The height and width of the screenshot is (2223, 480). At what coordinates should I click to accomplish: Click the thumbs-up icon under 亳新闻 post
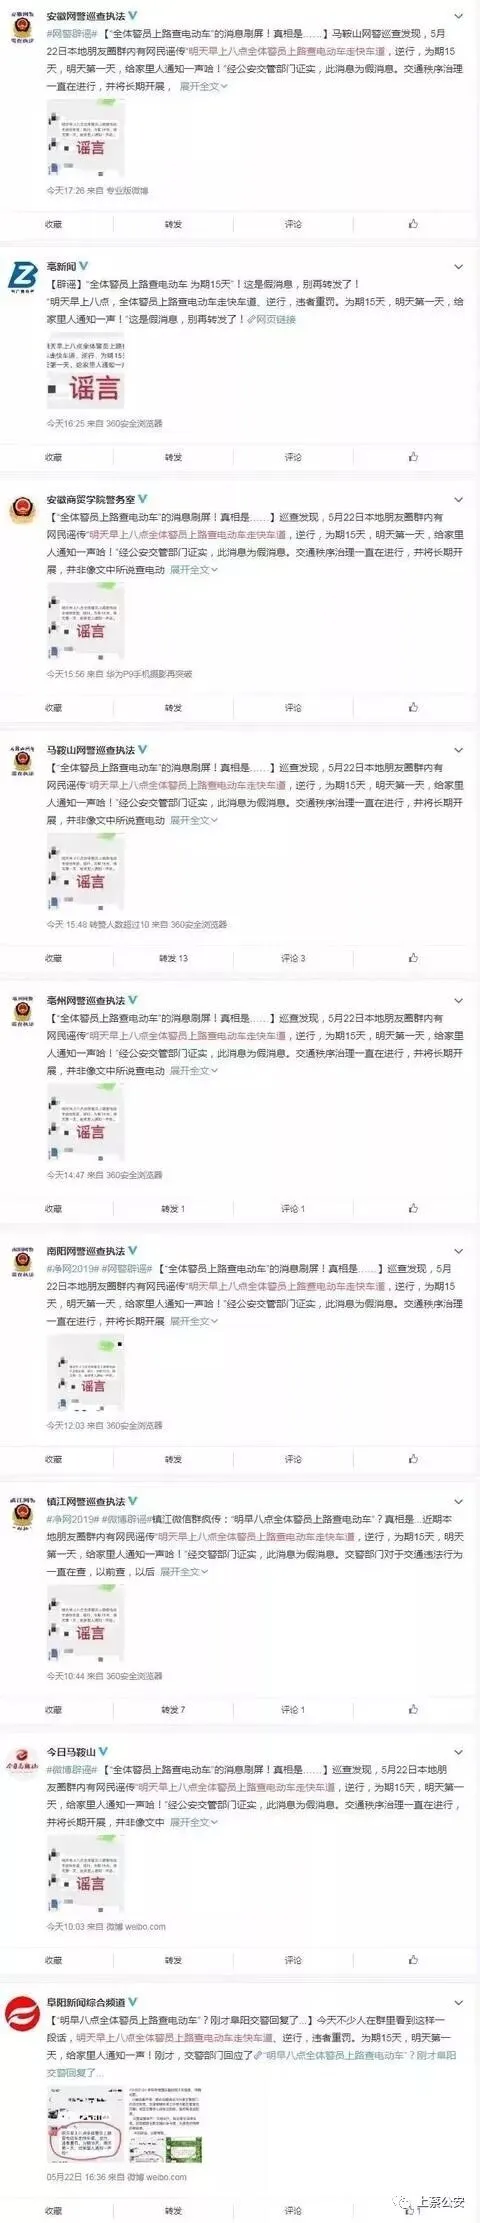[x=413, y=457]
